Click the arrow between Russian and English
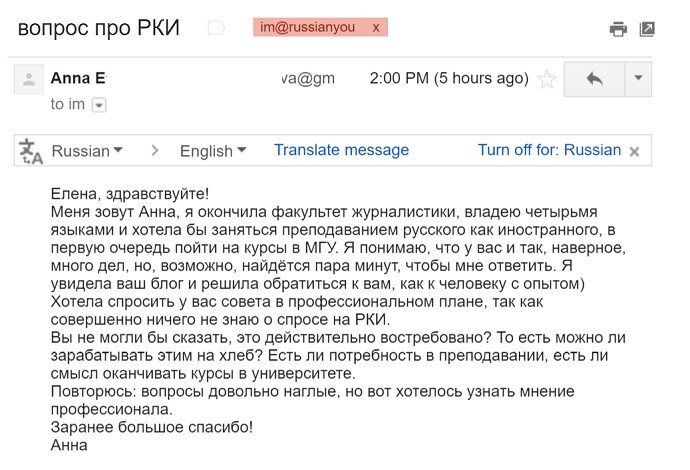690x470 pixels. [x=154, y=151]
